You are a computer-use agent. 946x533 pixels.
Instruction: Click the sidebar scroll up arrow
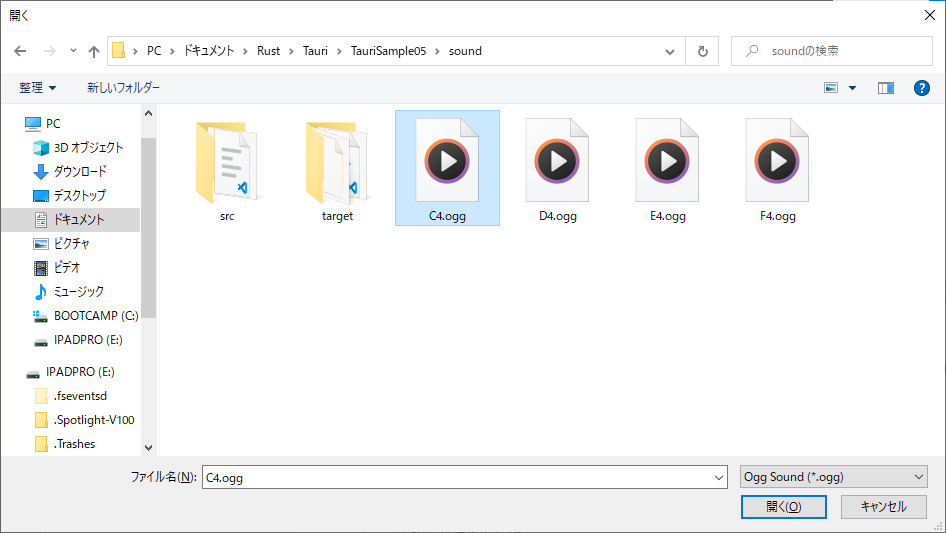tap(148, 113)
